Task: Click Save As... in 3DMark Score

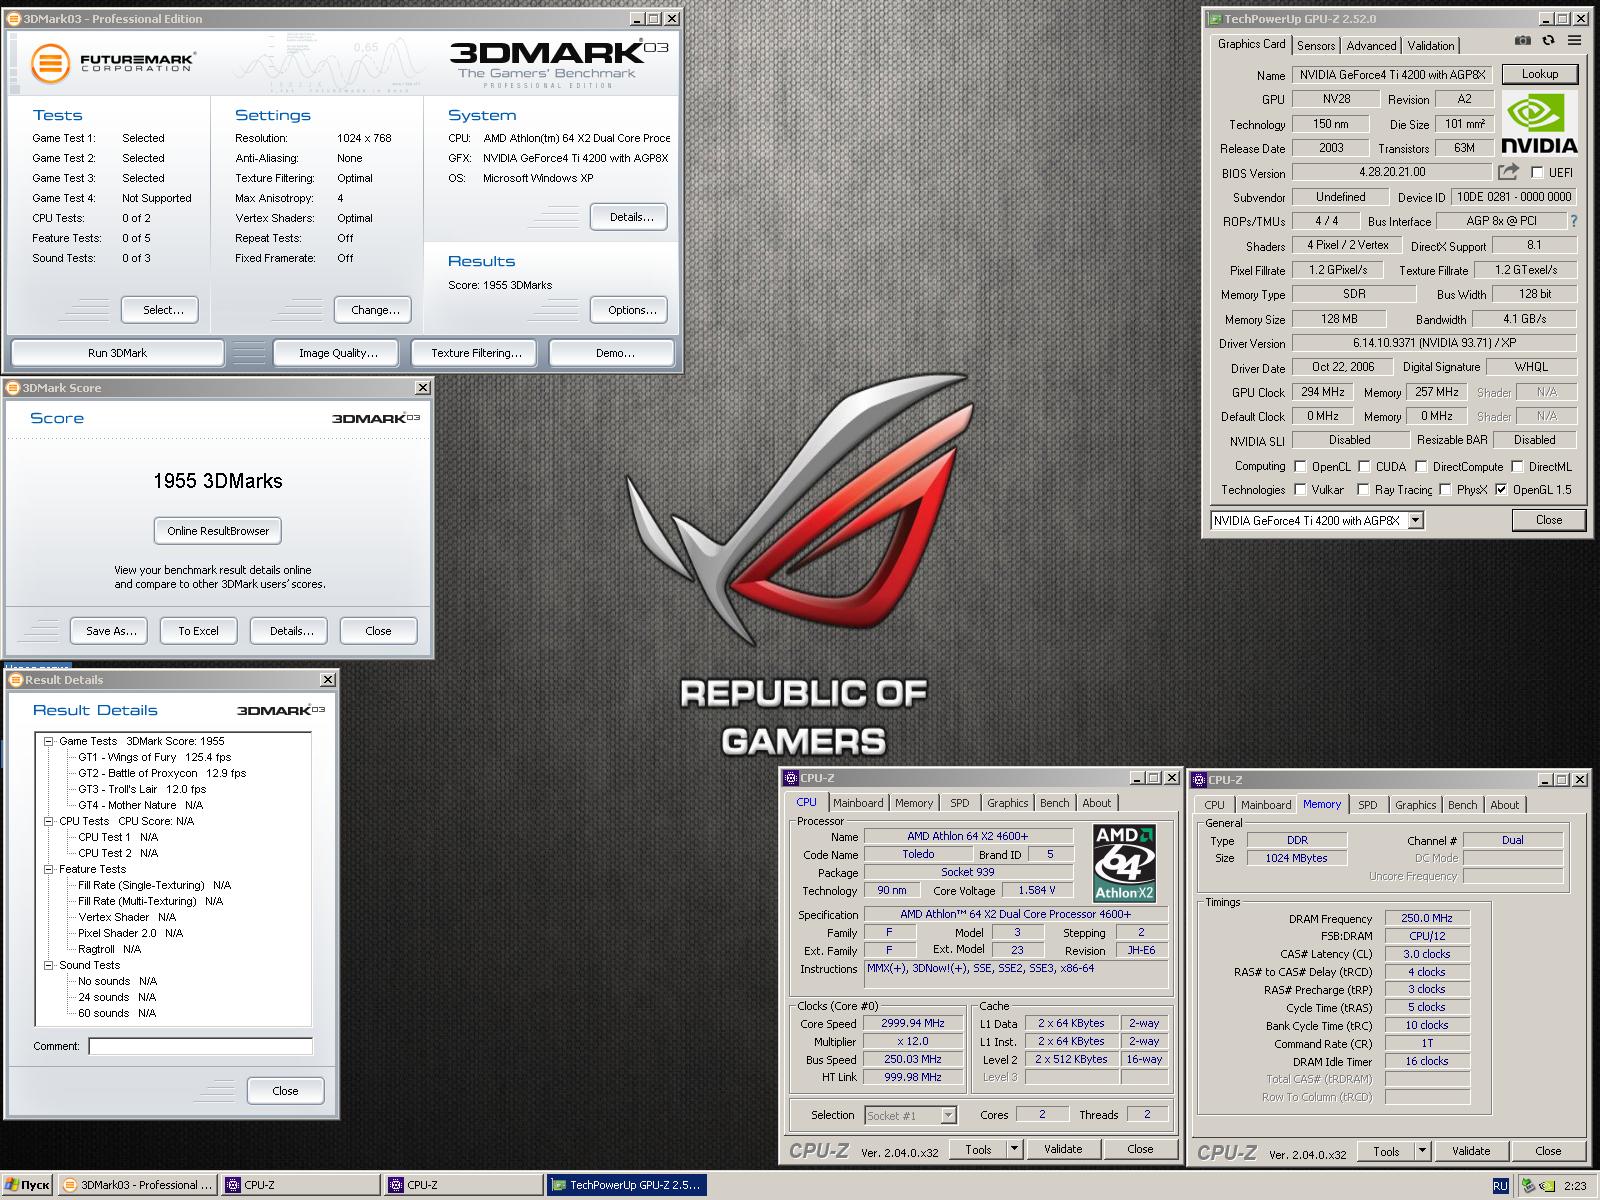Action: [x=111, y=631]
